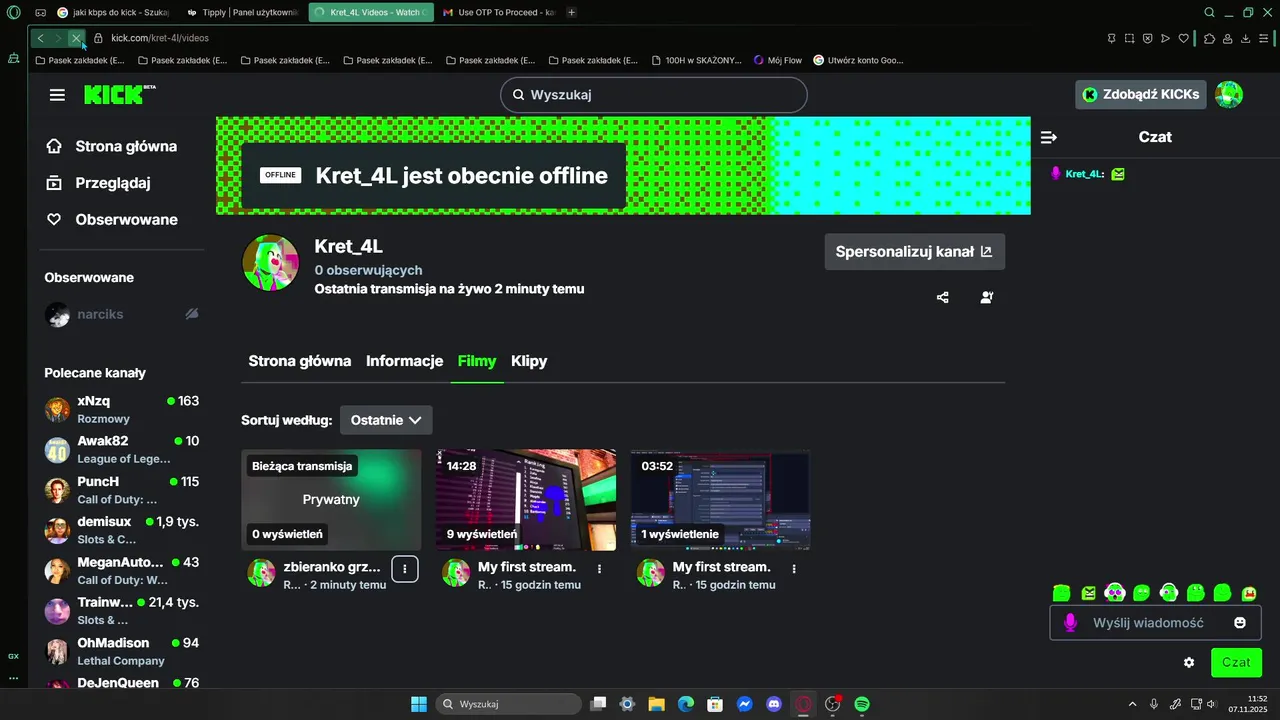Open a new browser tab with plus
Viewport: 1280px width, 720px height.
(571, 12)
